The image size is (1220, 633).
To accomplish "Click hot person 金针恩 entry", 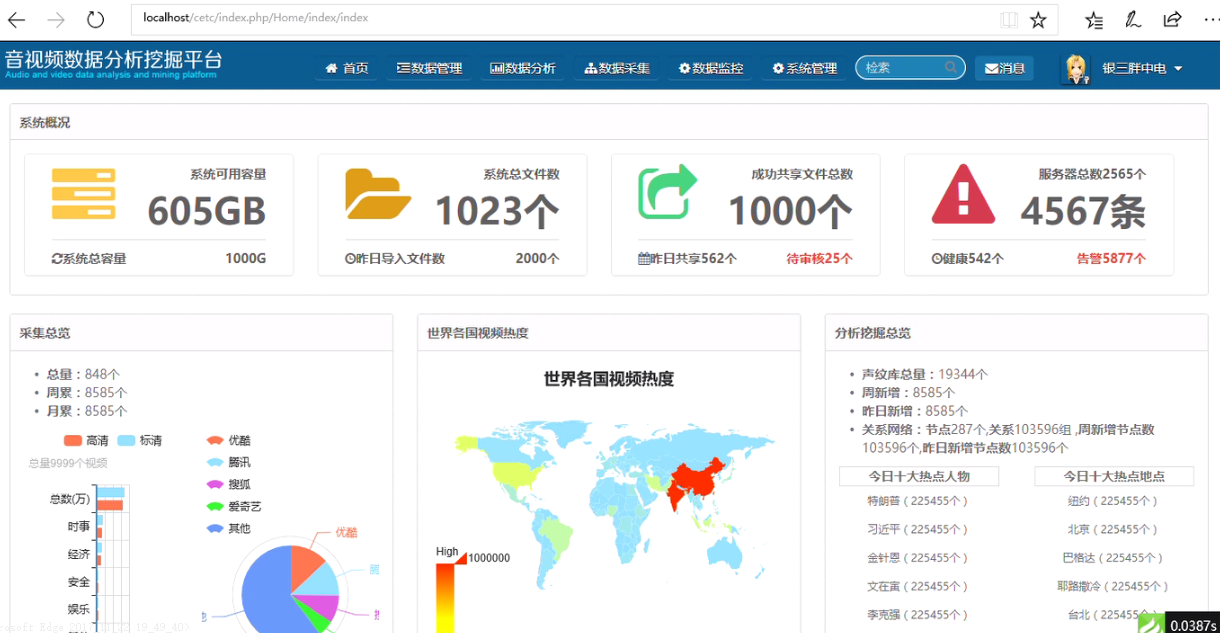I will point(917,558).
